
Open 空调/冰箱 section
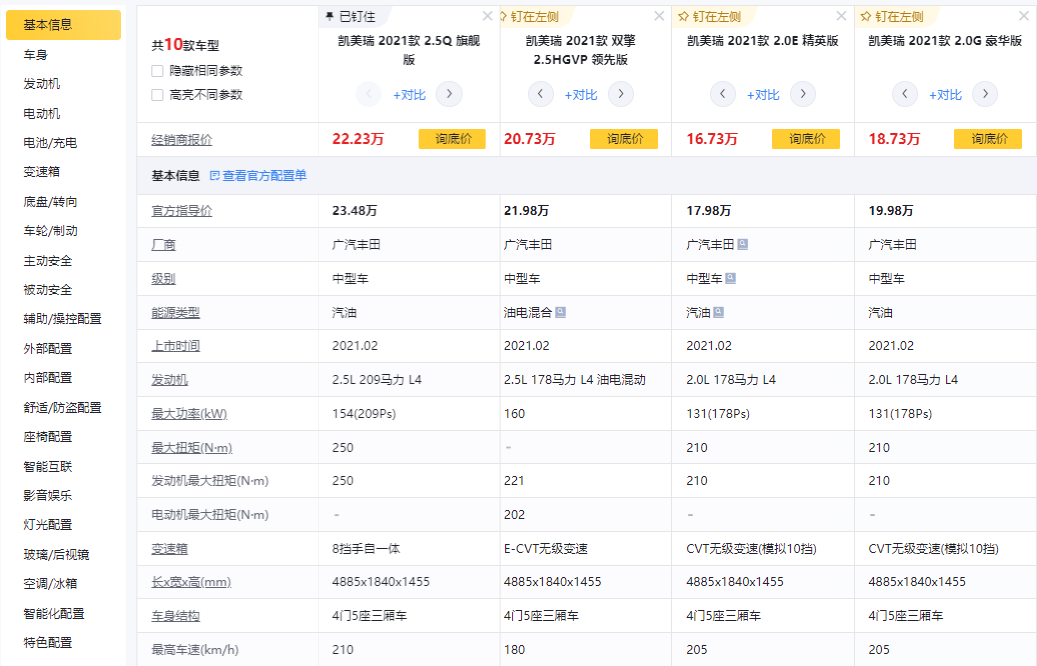[50, 583]
